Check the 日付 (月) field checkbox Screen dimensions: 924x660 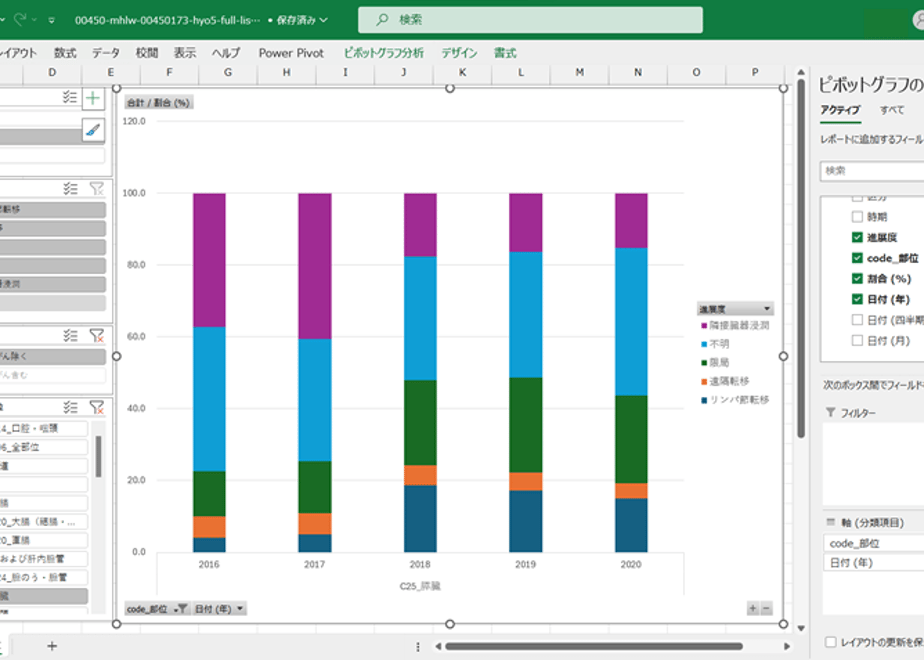tap(857, 341)
